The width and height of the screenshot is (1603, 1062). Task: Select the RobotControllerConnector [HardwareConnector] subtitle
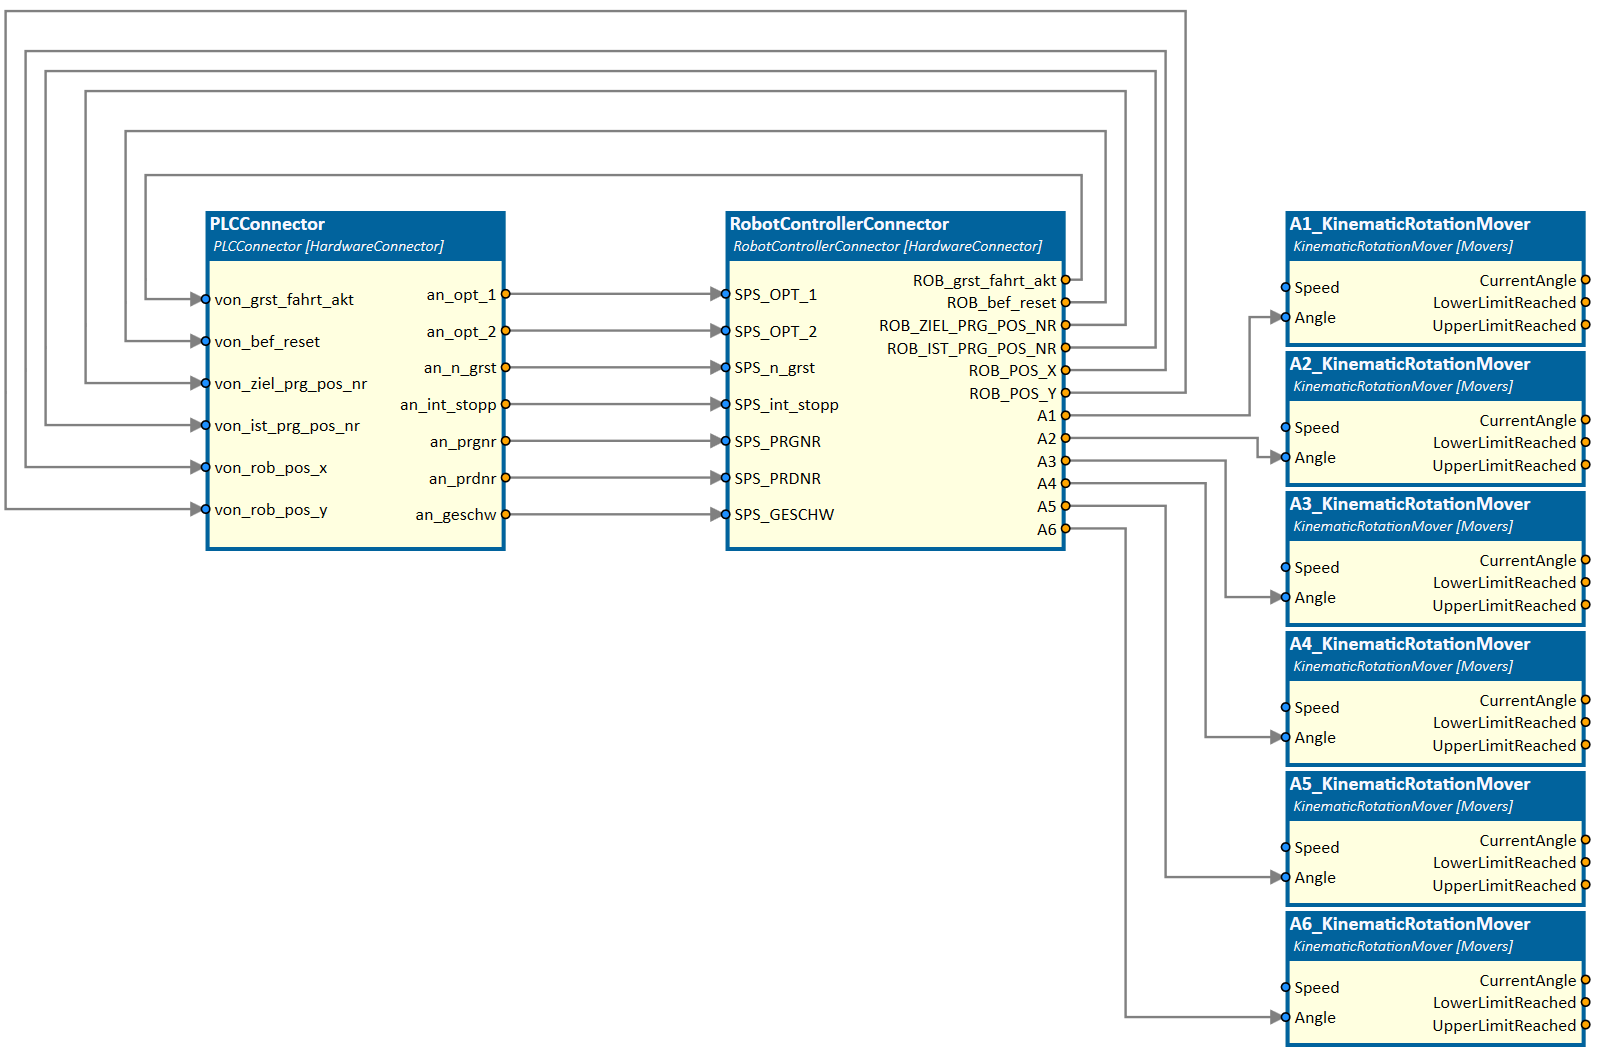point(887,246)
